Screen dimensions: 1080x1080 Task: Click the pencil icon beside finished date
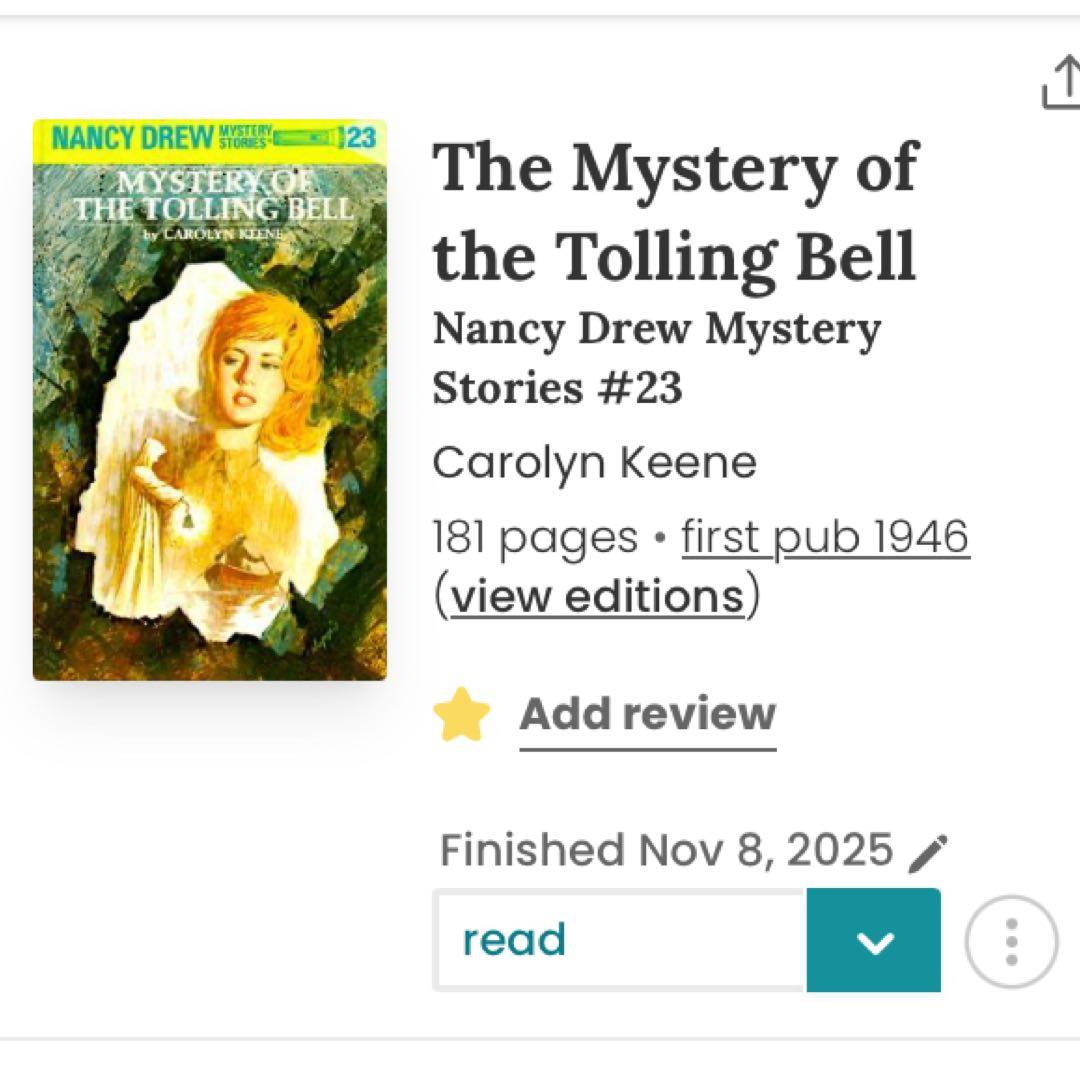pos(930,853)
